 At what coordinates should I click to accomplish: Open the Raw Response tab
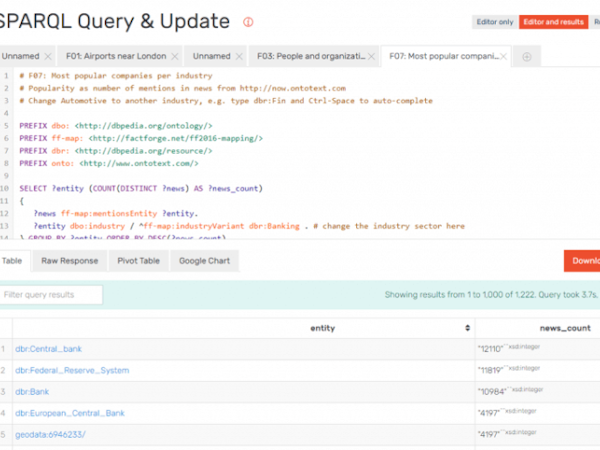70,261
